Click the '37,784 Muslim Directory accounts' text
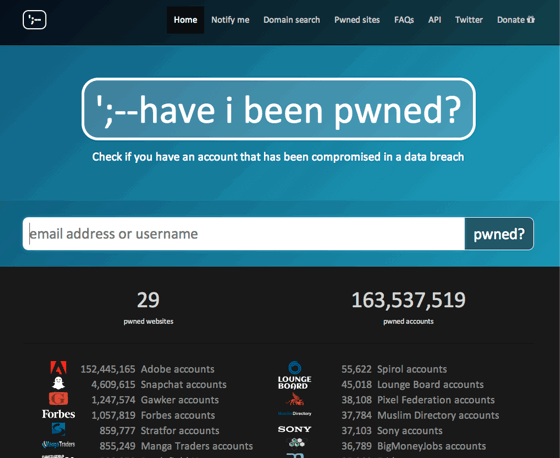560x458 pixels. tap(420, 415)
